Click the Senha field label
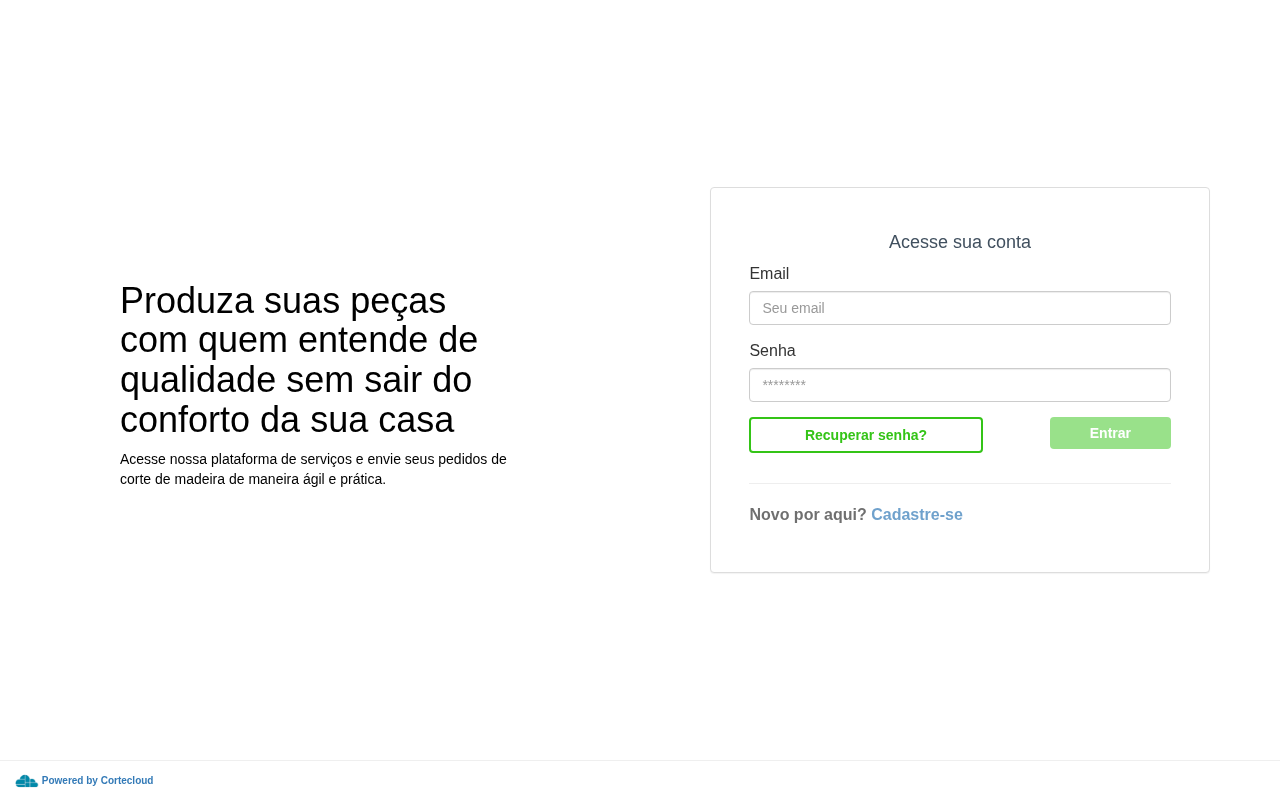This screenshot has height=800, width=1280. coord(772,351)
